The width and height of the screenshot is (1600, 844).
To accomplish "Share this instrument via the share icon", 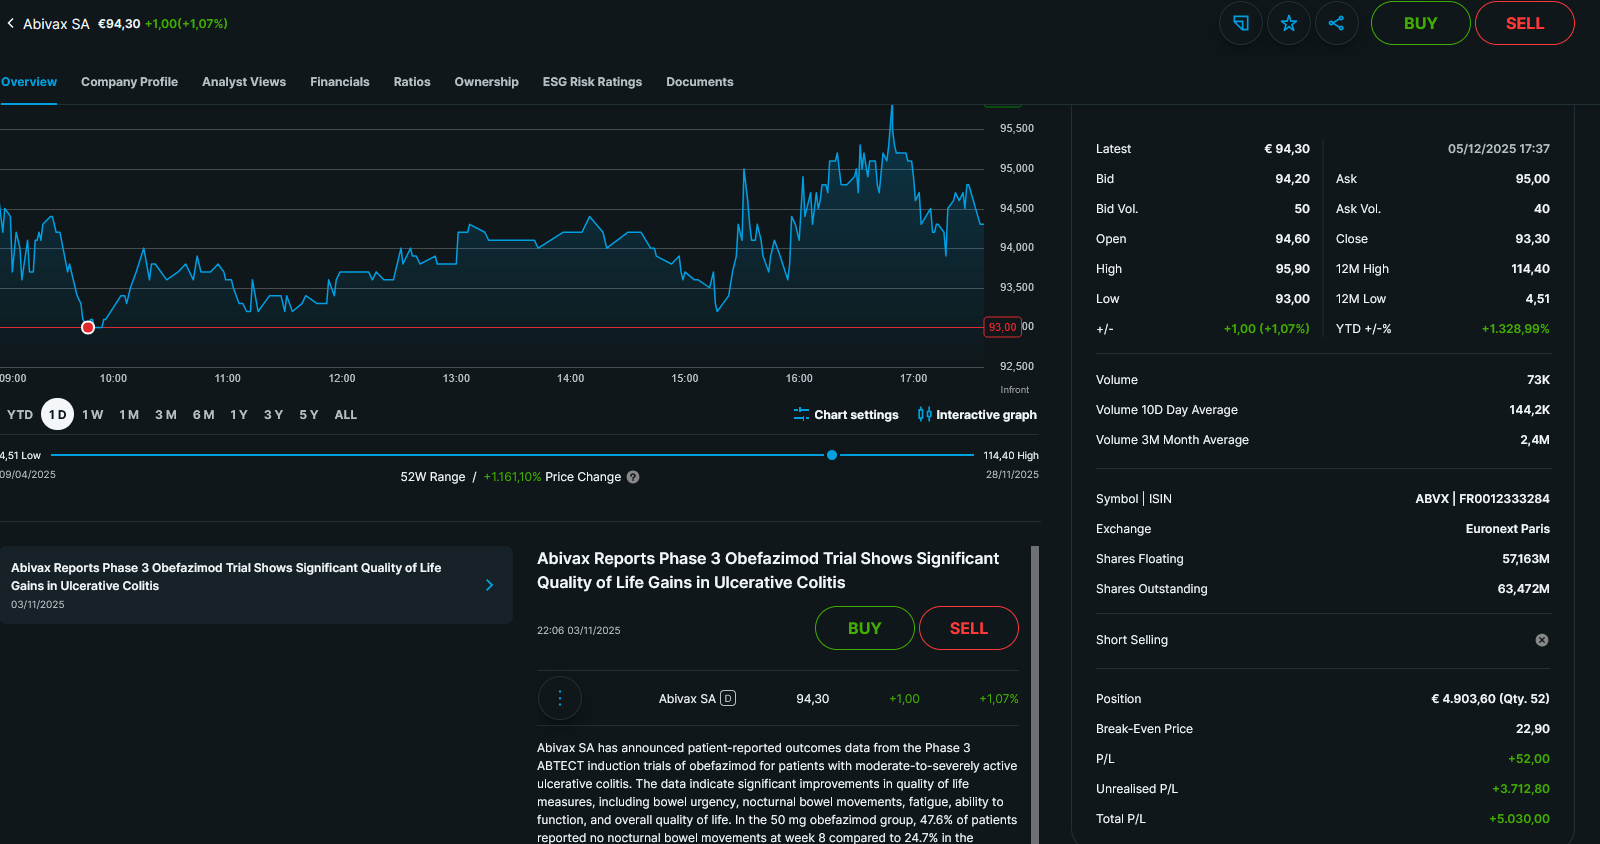I will pyautogui.click(x=1337, y=23).
